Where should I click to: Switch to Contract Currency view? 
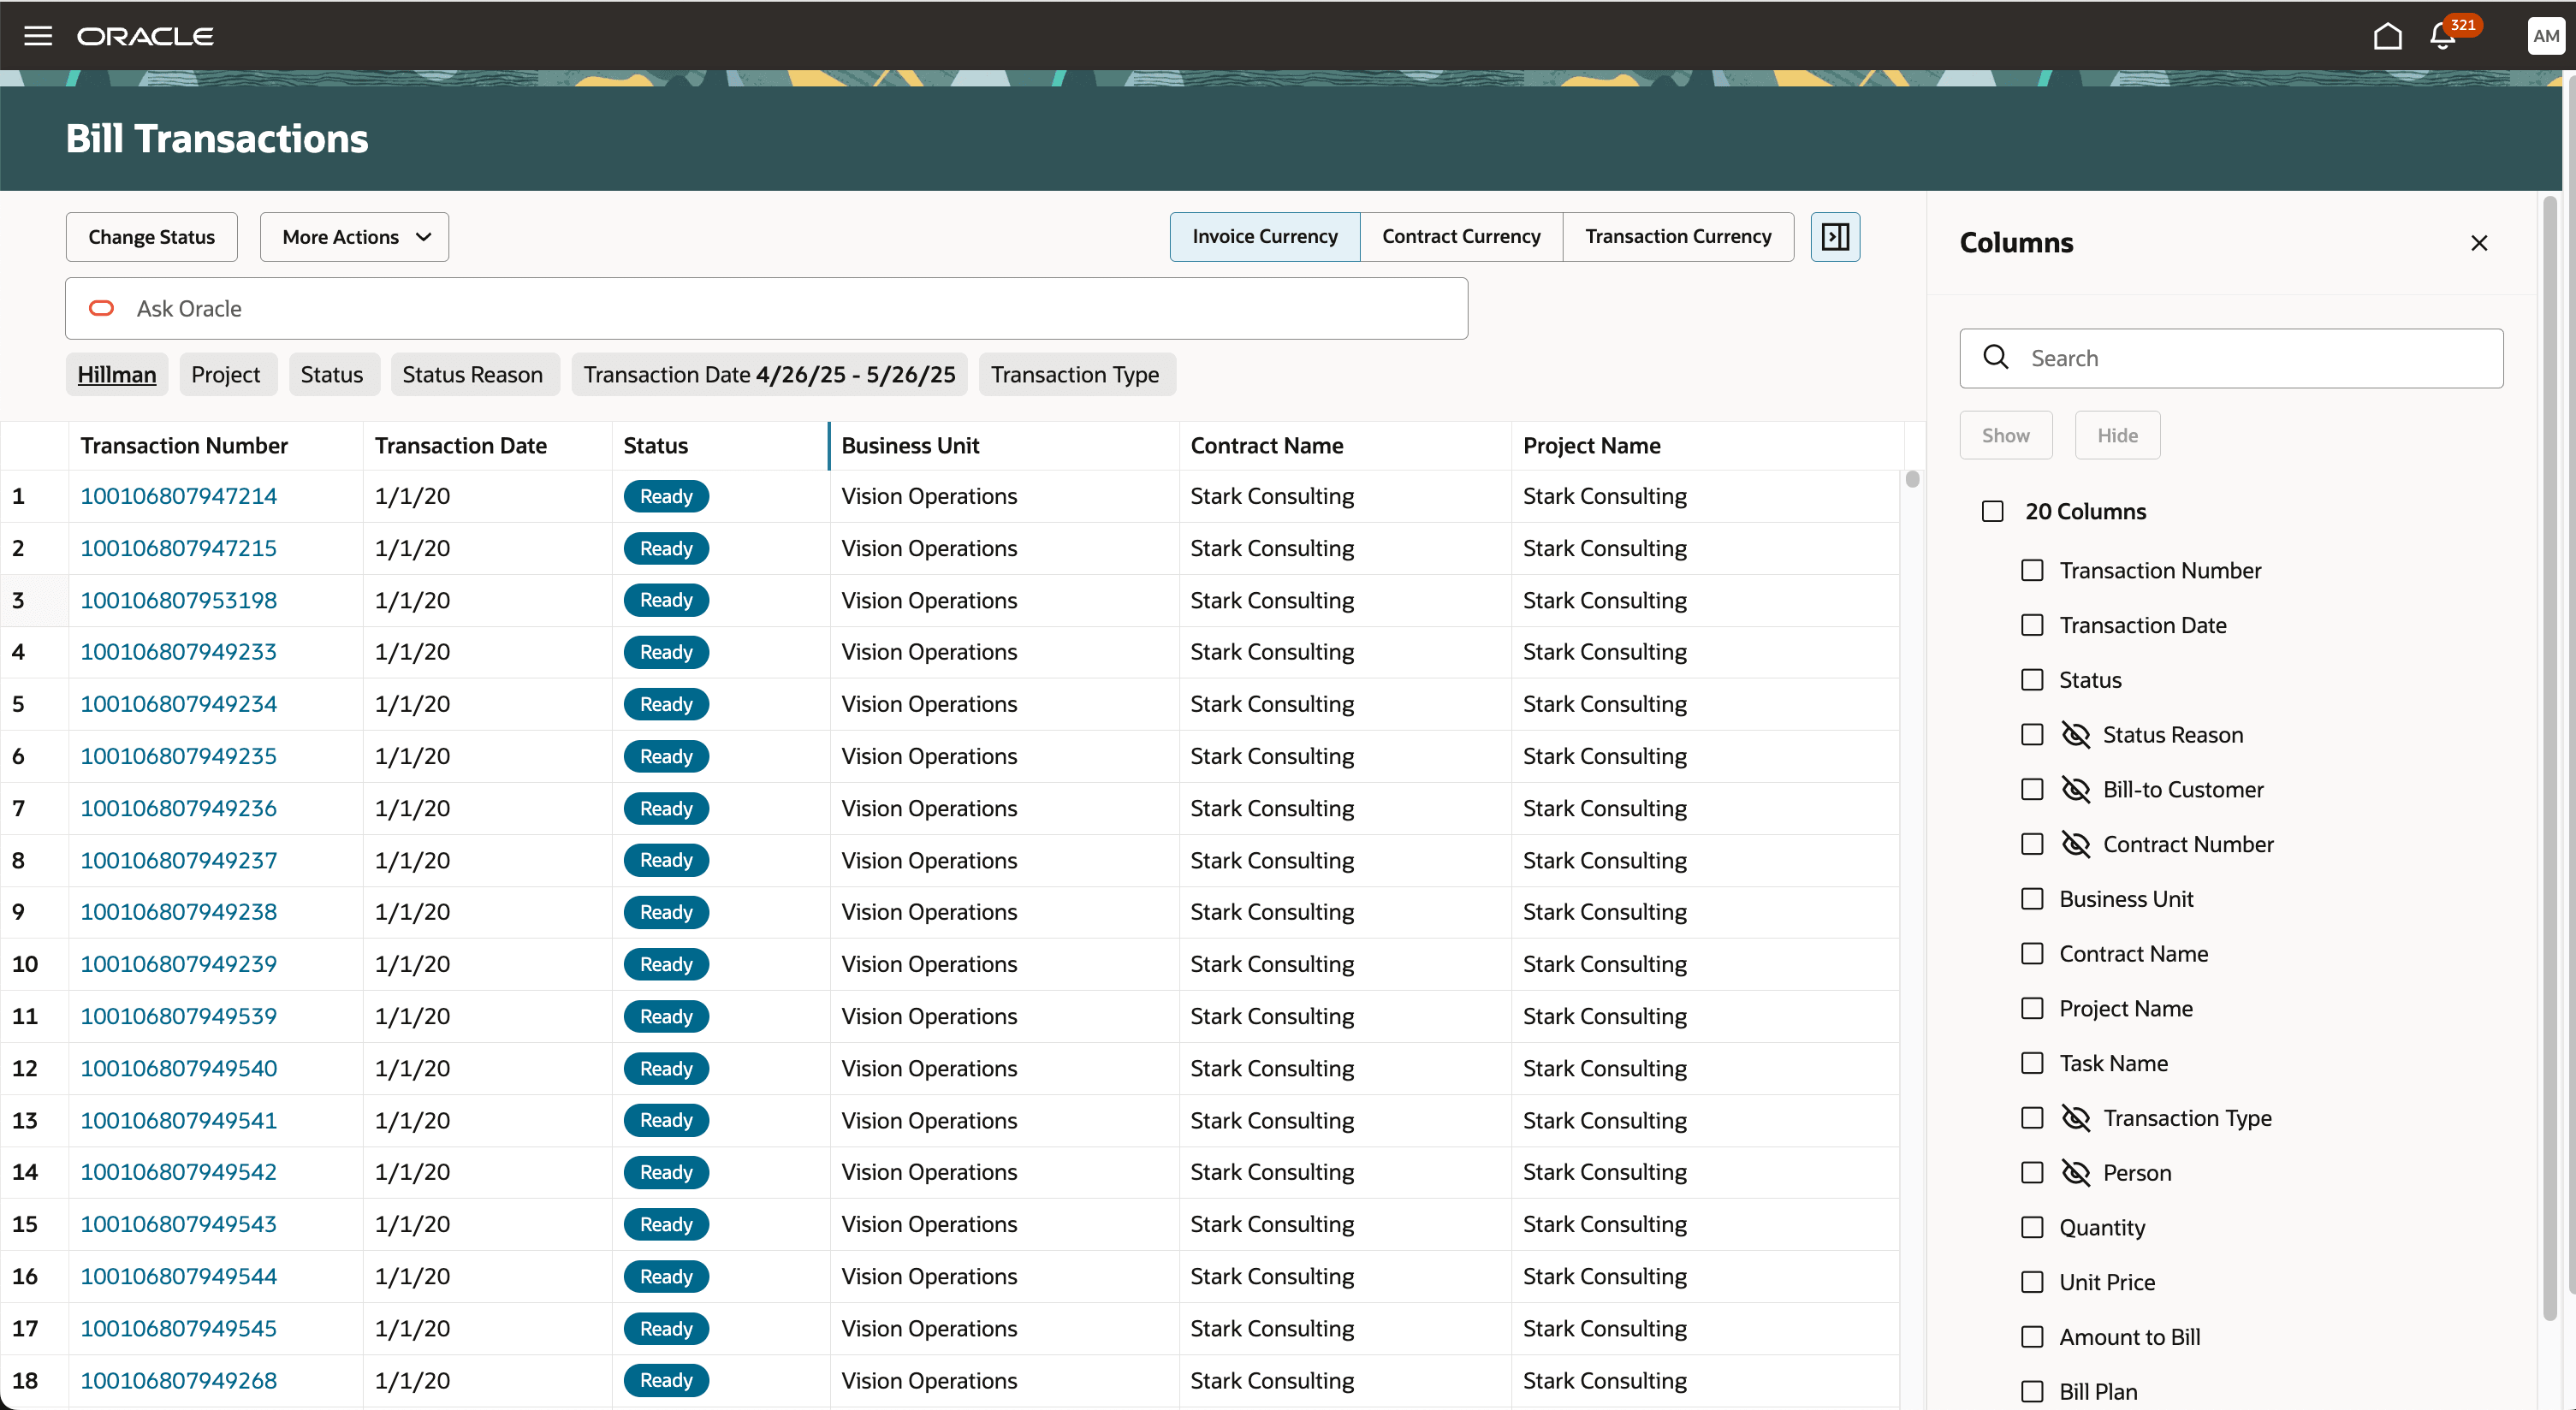click(1460, 237)
